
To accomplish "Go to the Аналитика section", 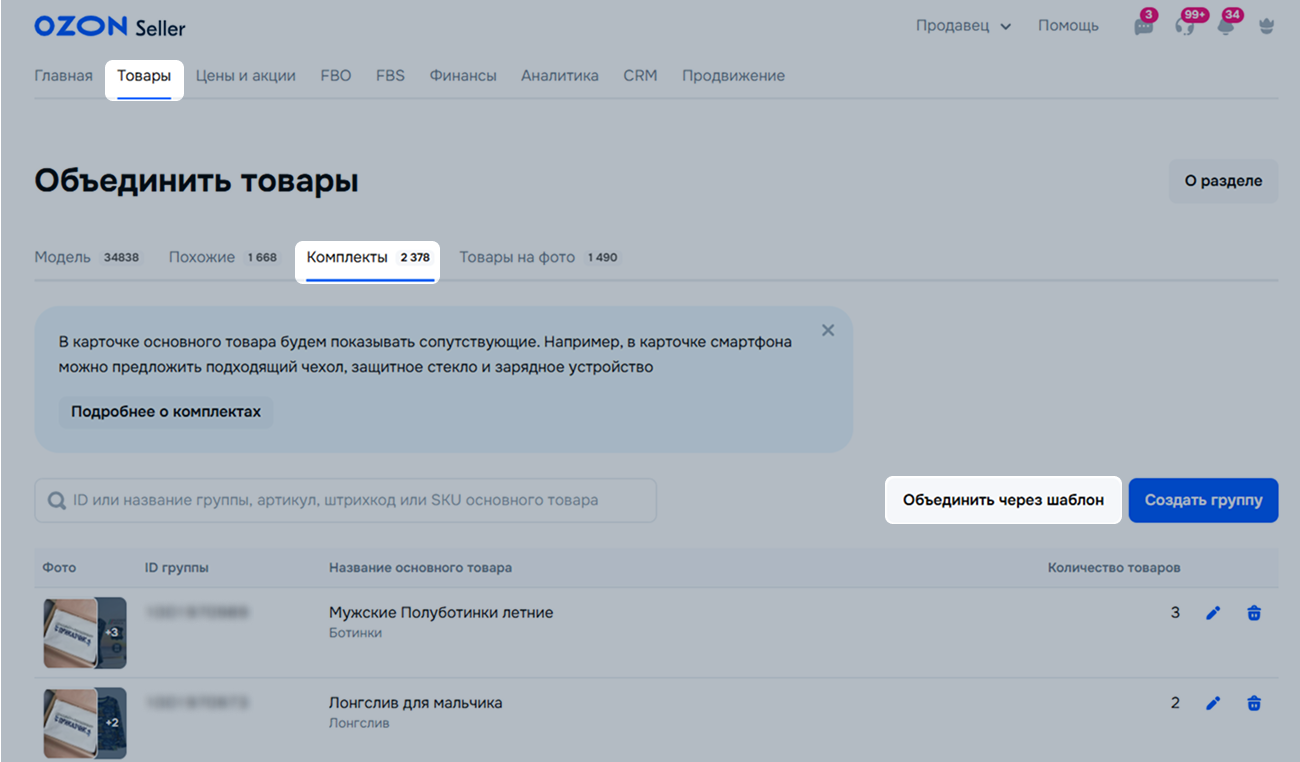I will coord(559,76).
